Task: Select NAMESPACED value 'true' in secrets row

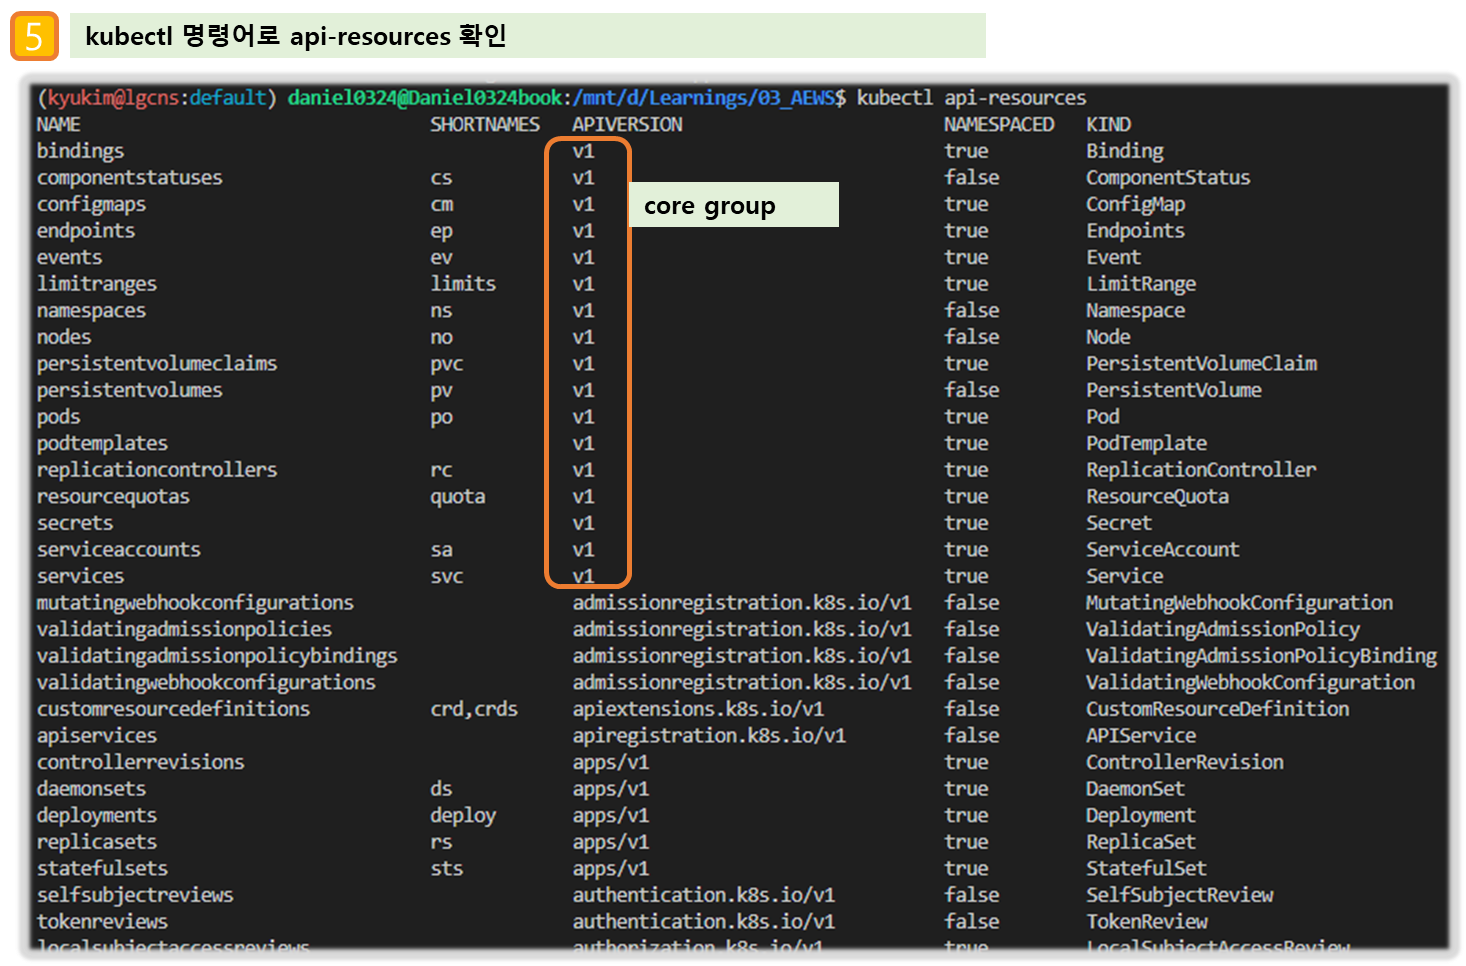Action: point(966,523)
